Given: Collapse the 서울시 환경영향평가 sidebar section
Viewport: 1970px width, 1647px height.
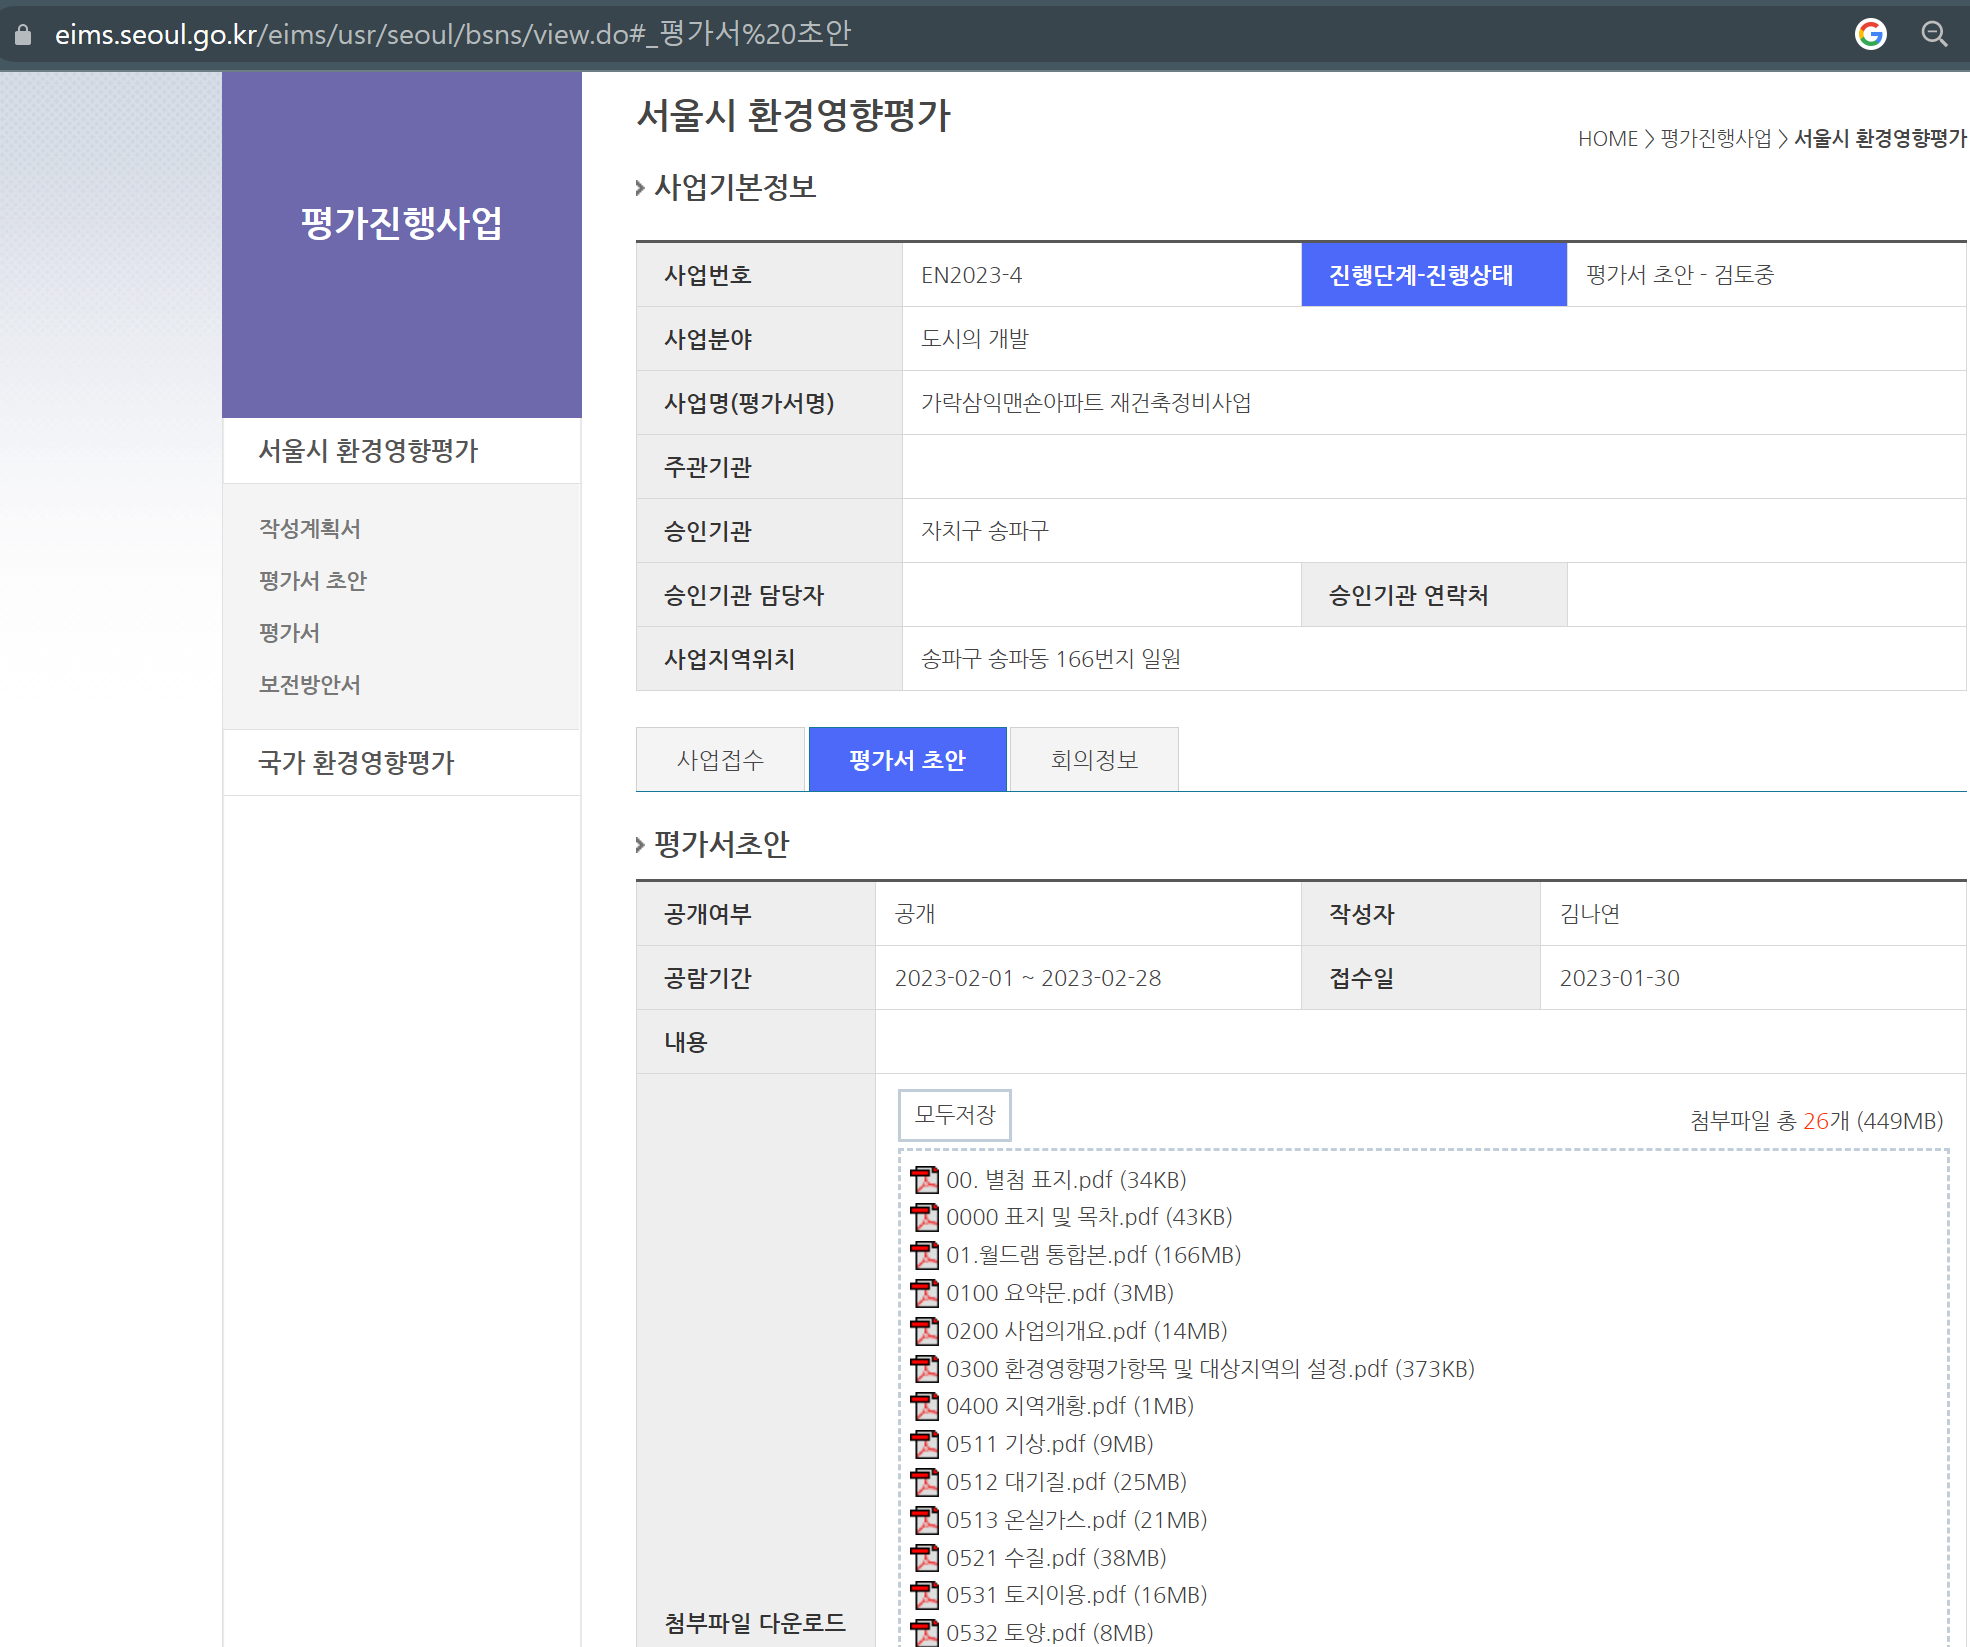Looking at the screenshot, I should pos(368,451).
